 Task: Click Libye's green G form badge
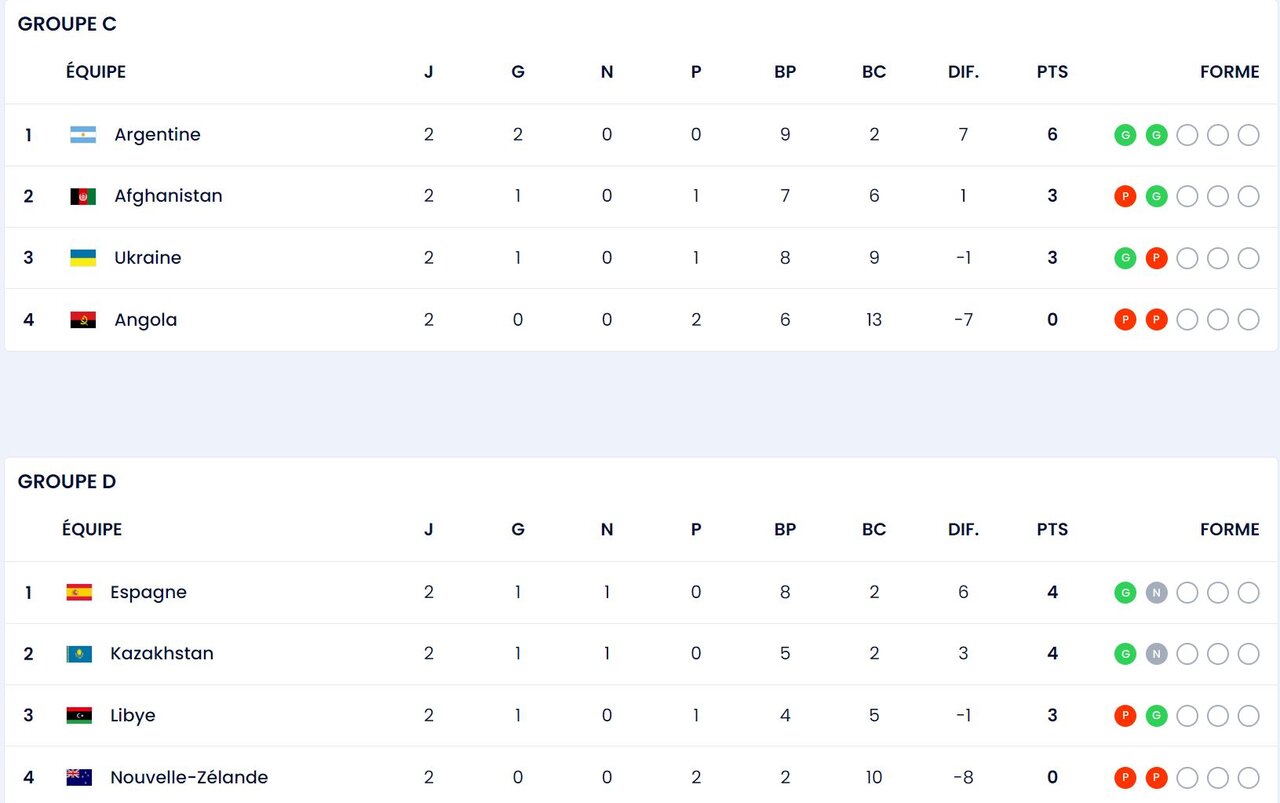[x=1156, y=716]
